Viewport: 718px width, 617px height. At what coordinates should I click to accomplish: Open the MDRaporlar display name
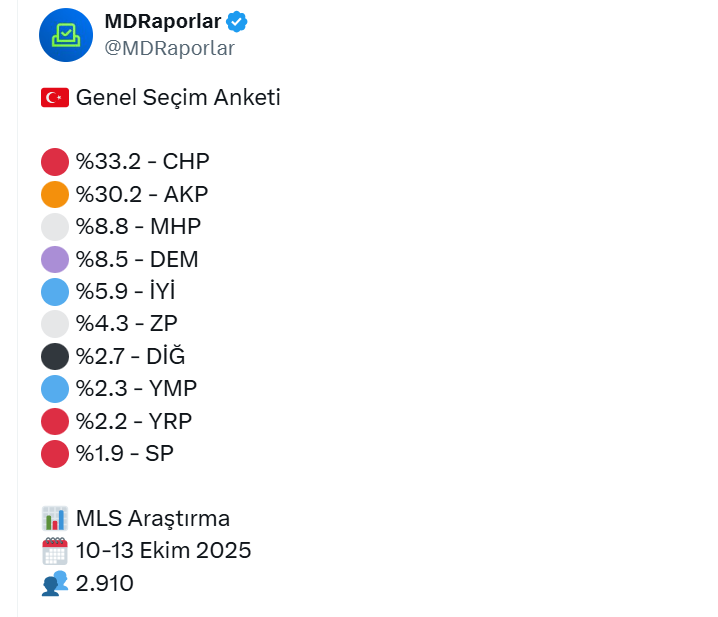point(163,21)
